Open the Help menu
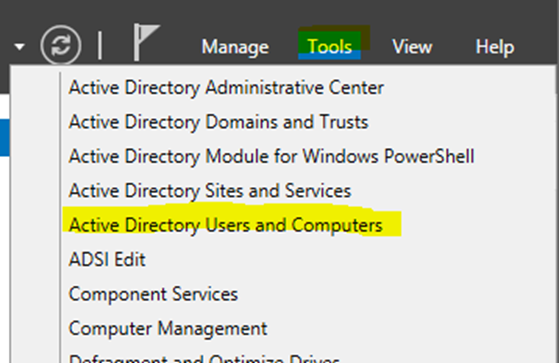The width and height of the screenshot is (559, 363). pos(495,47)
